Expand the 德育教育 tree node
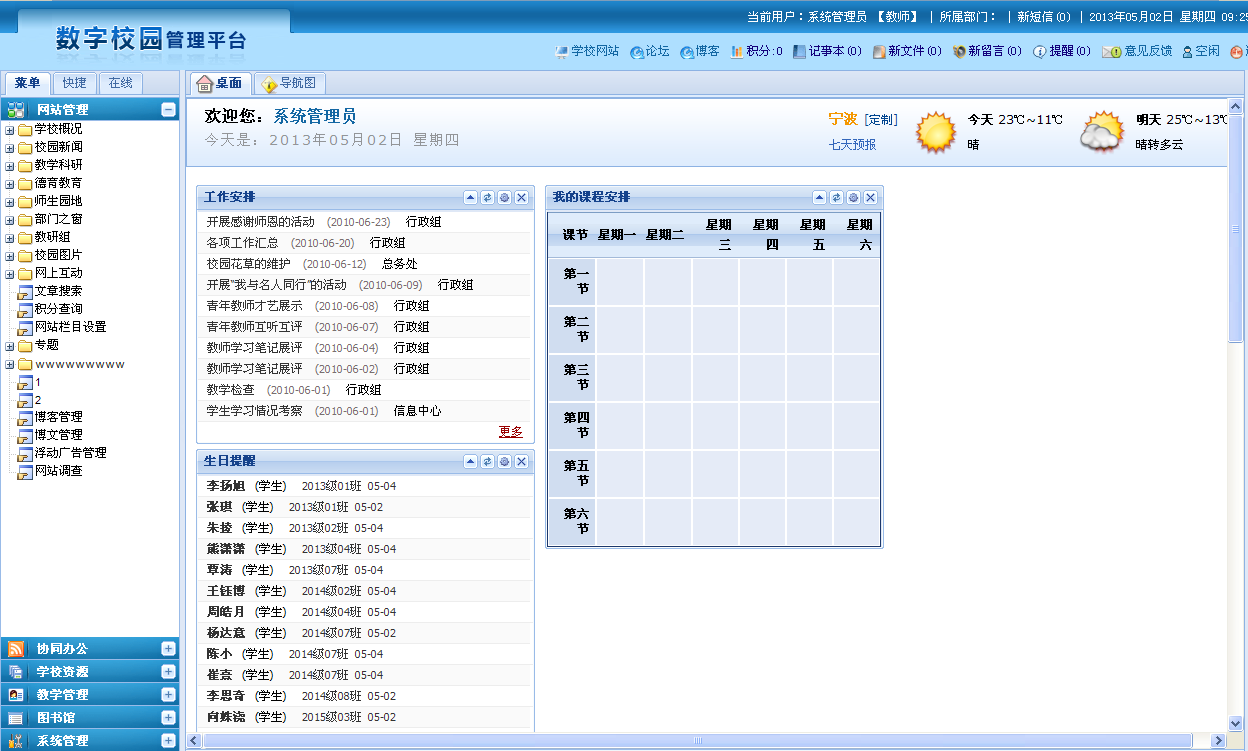The height and width of the screenshot is (751, 1248). 10,183
